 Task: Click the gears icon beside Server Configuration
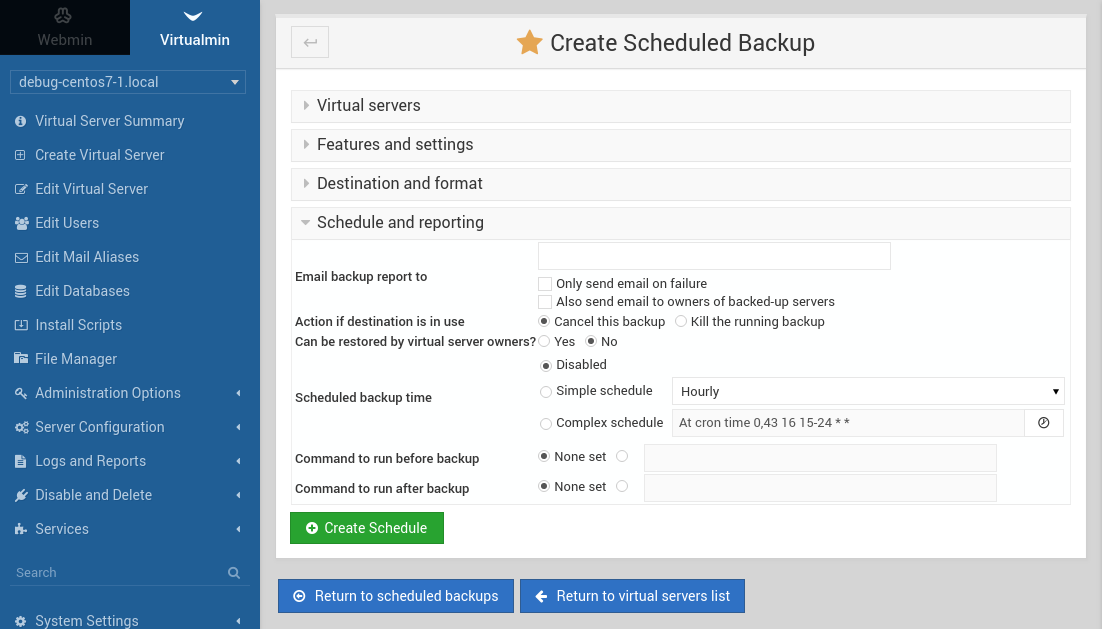22,427
